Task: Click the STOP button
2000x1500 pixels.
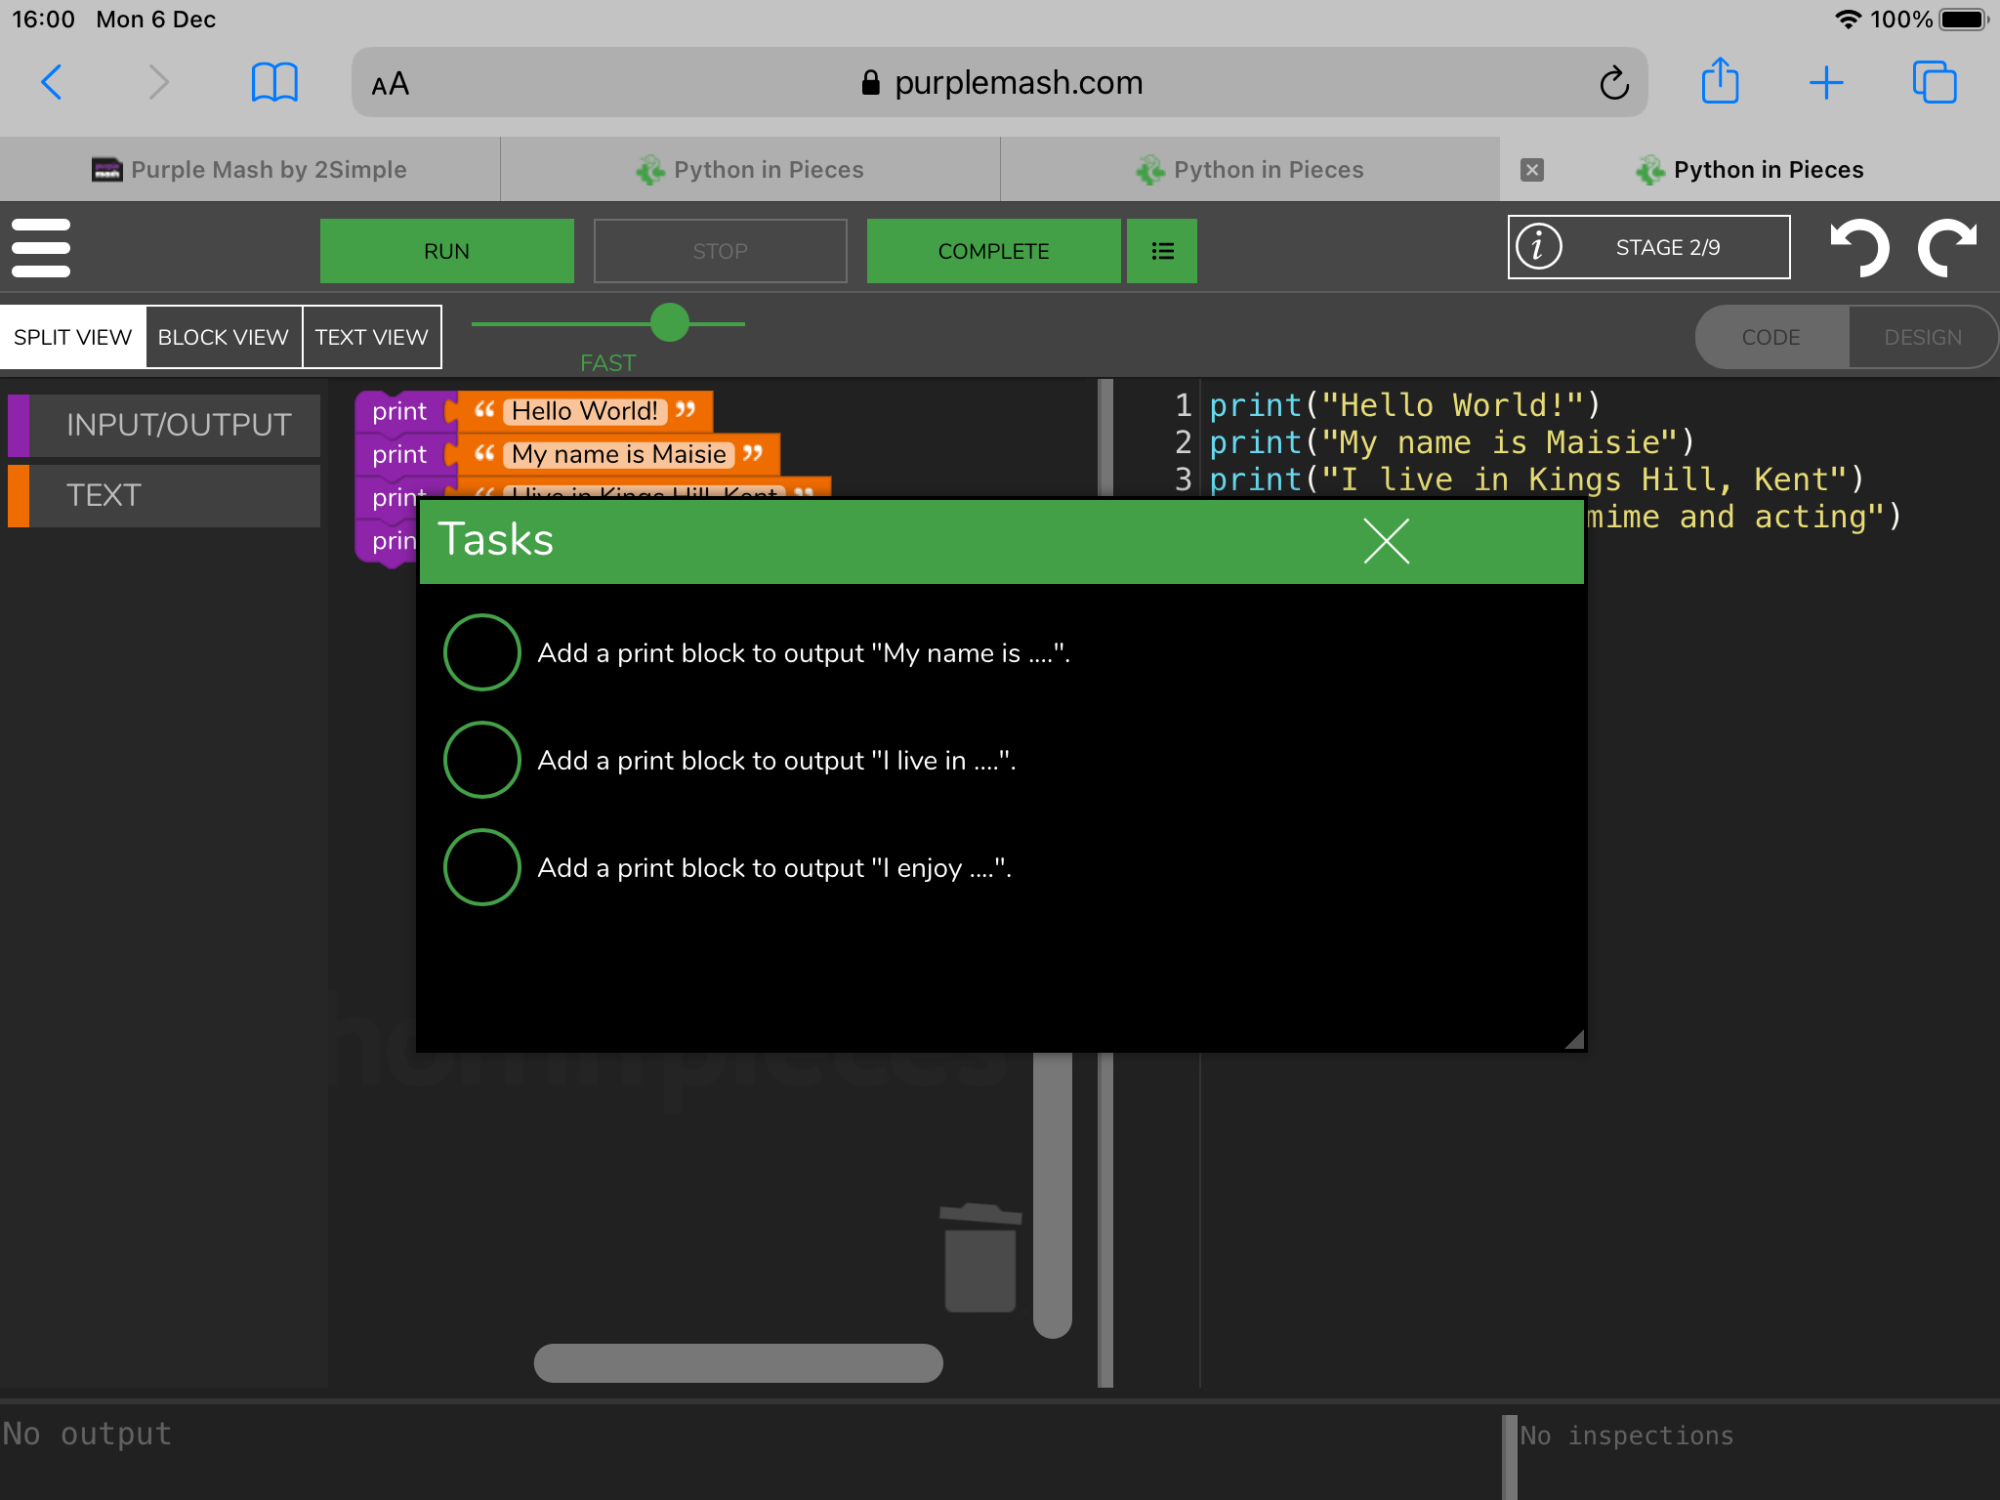Action: 720,251
